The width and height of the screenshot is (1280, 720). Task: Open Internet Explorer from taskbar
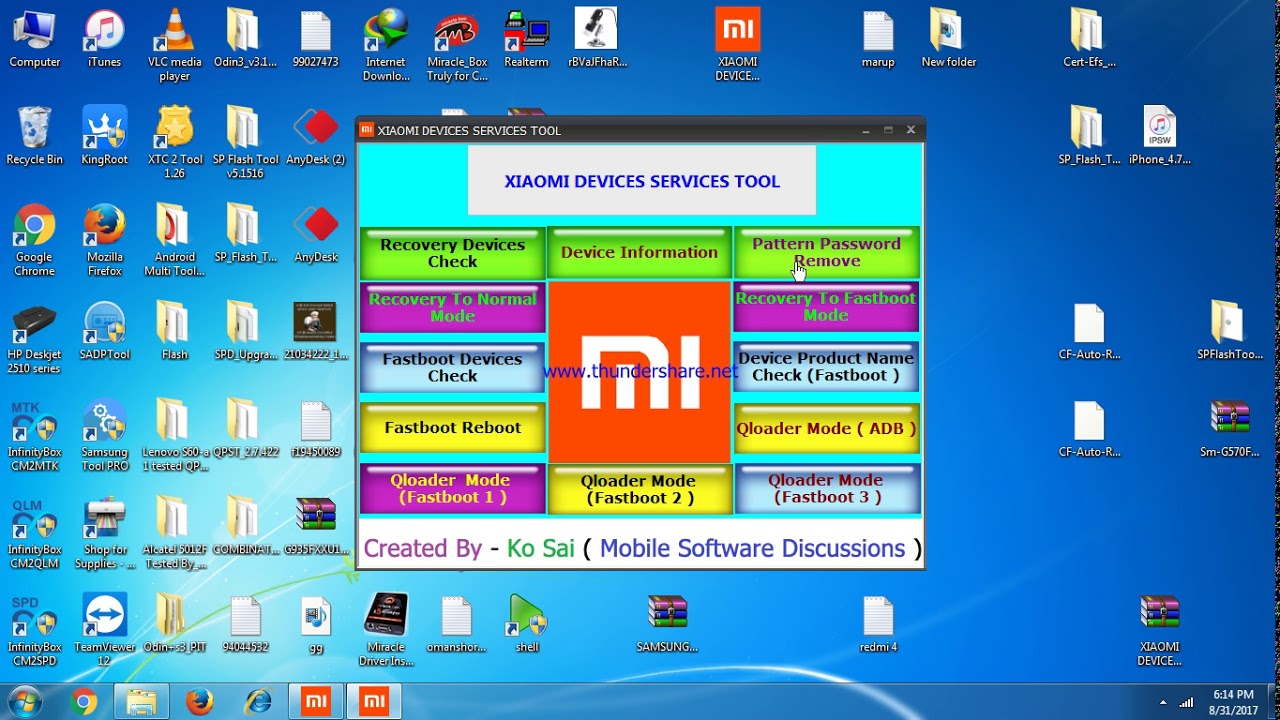coord(258,702)
